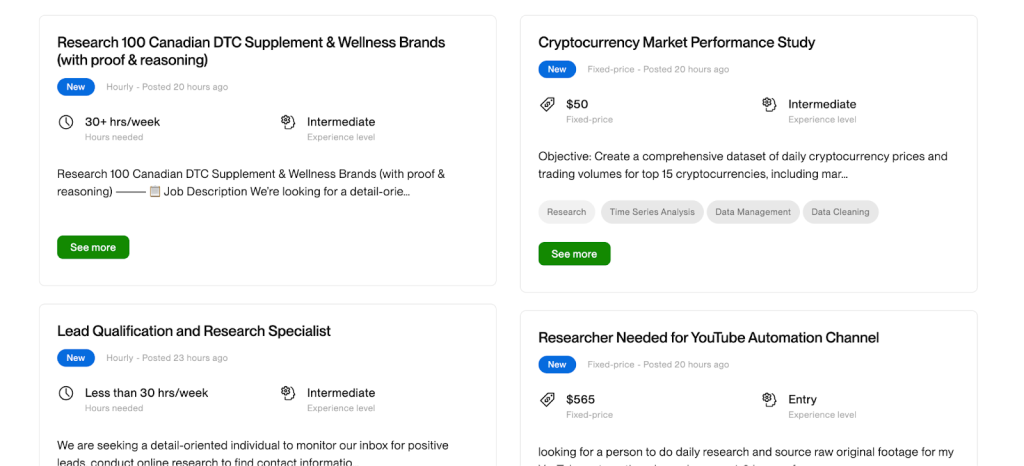Viewport: 1024px width, 466px height.
Task: Select the Data Cleaning skill tag
Action: (840, 212)
